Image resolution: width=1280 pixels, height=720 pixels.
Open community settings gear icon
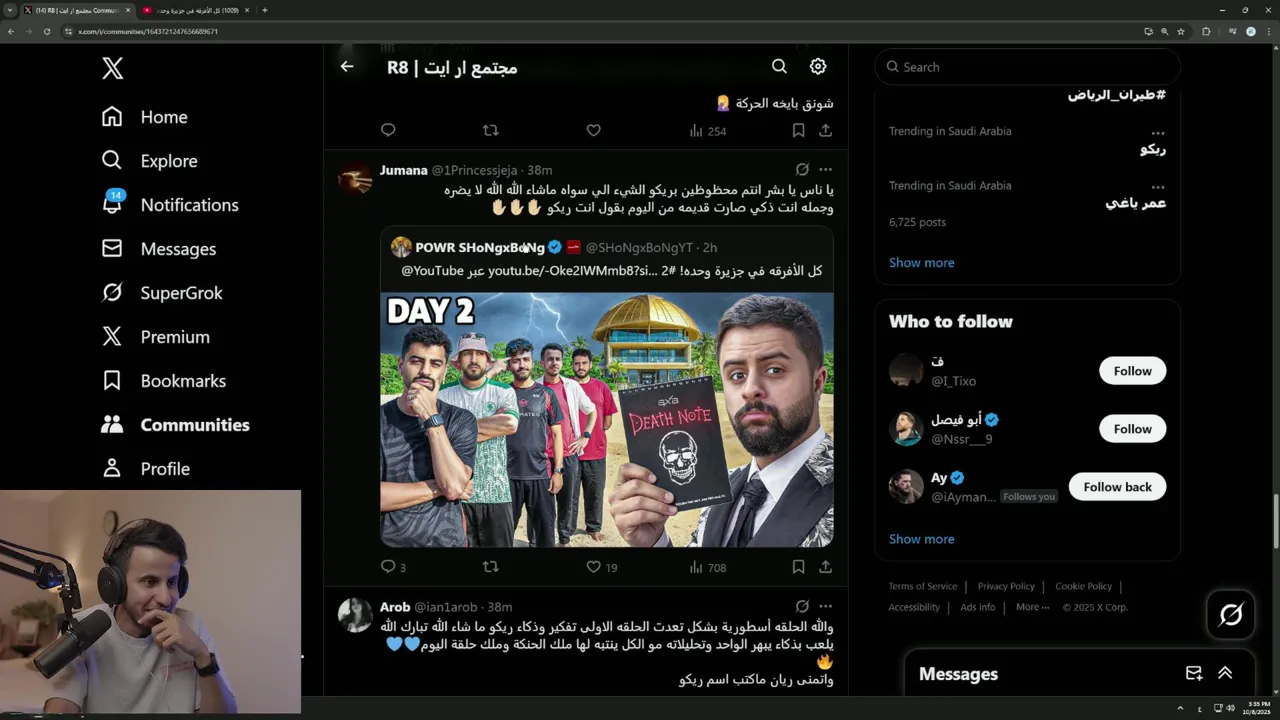point(818,66)
